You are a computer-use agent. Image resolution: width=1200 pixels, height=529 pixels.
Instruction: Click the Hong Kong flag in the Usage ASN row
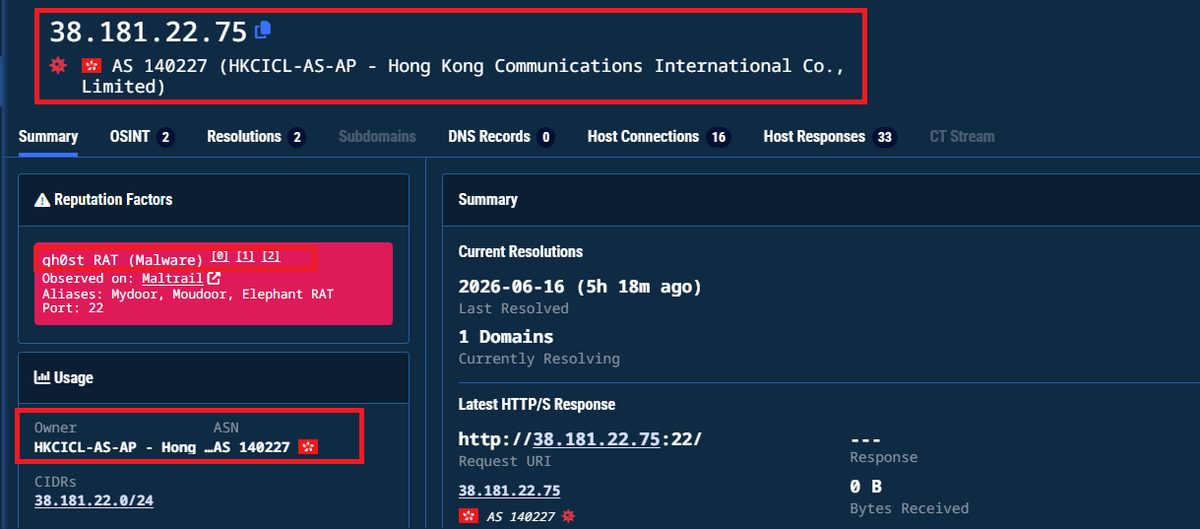click(x=309, y=447)
